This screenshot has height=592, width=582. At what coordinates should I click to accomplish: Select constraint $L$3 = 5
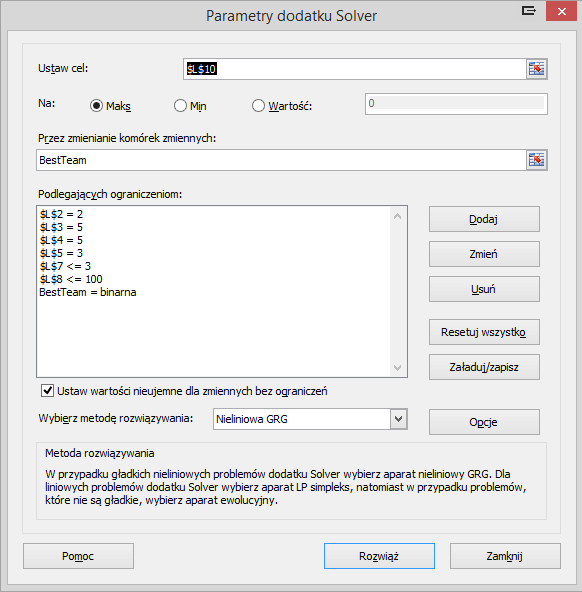[61, 227]
